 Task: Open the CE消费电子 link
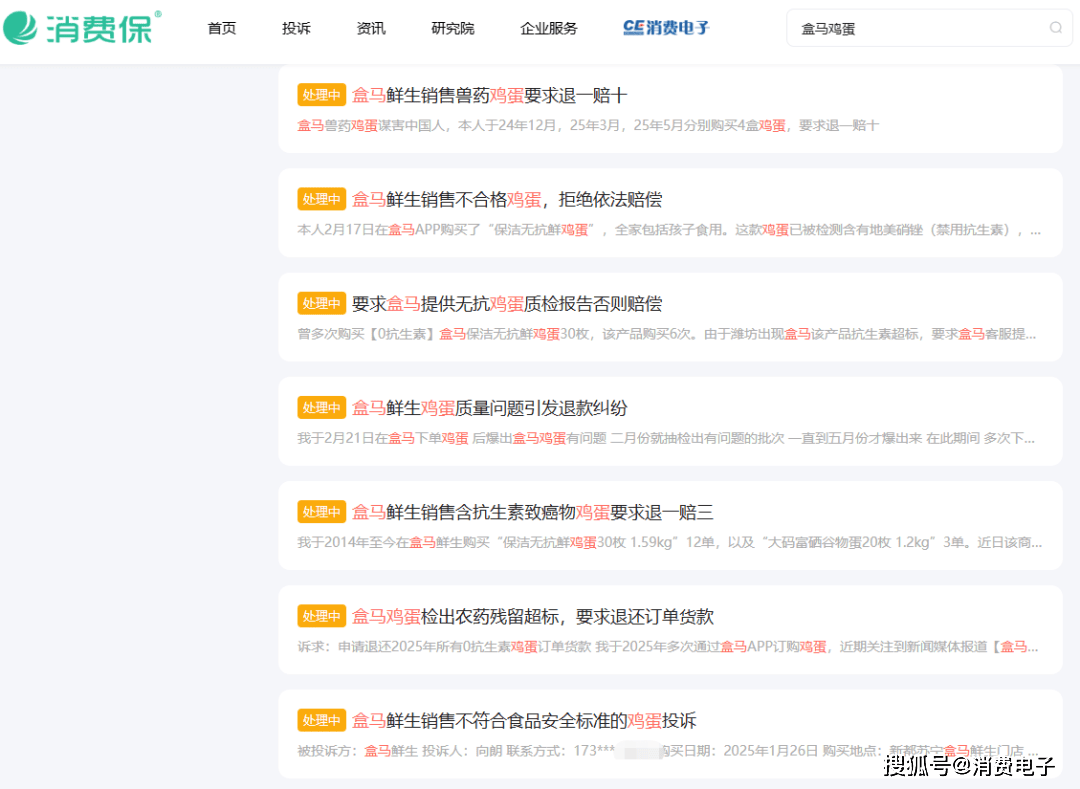pos(665,28)
